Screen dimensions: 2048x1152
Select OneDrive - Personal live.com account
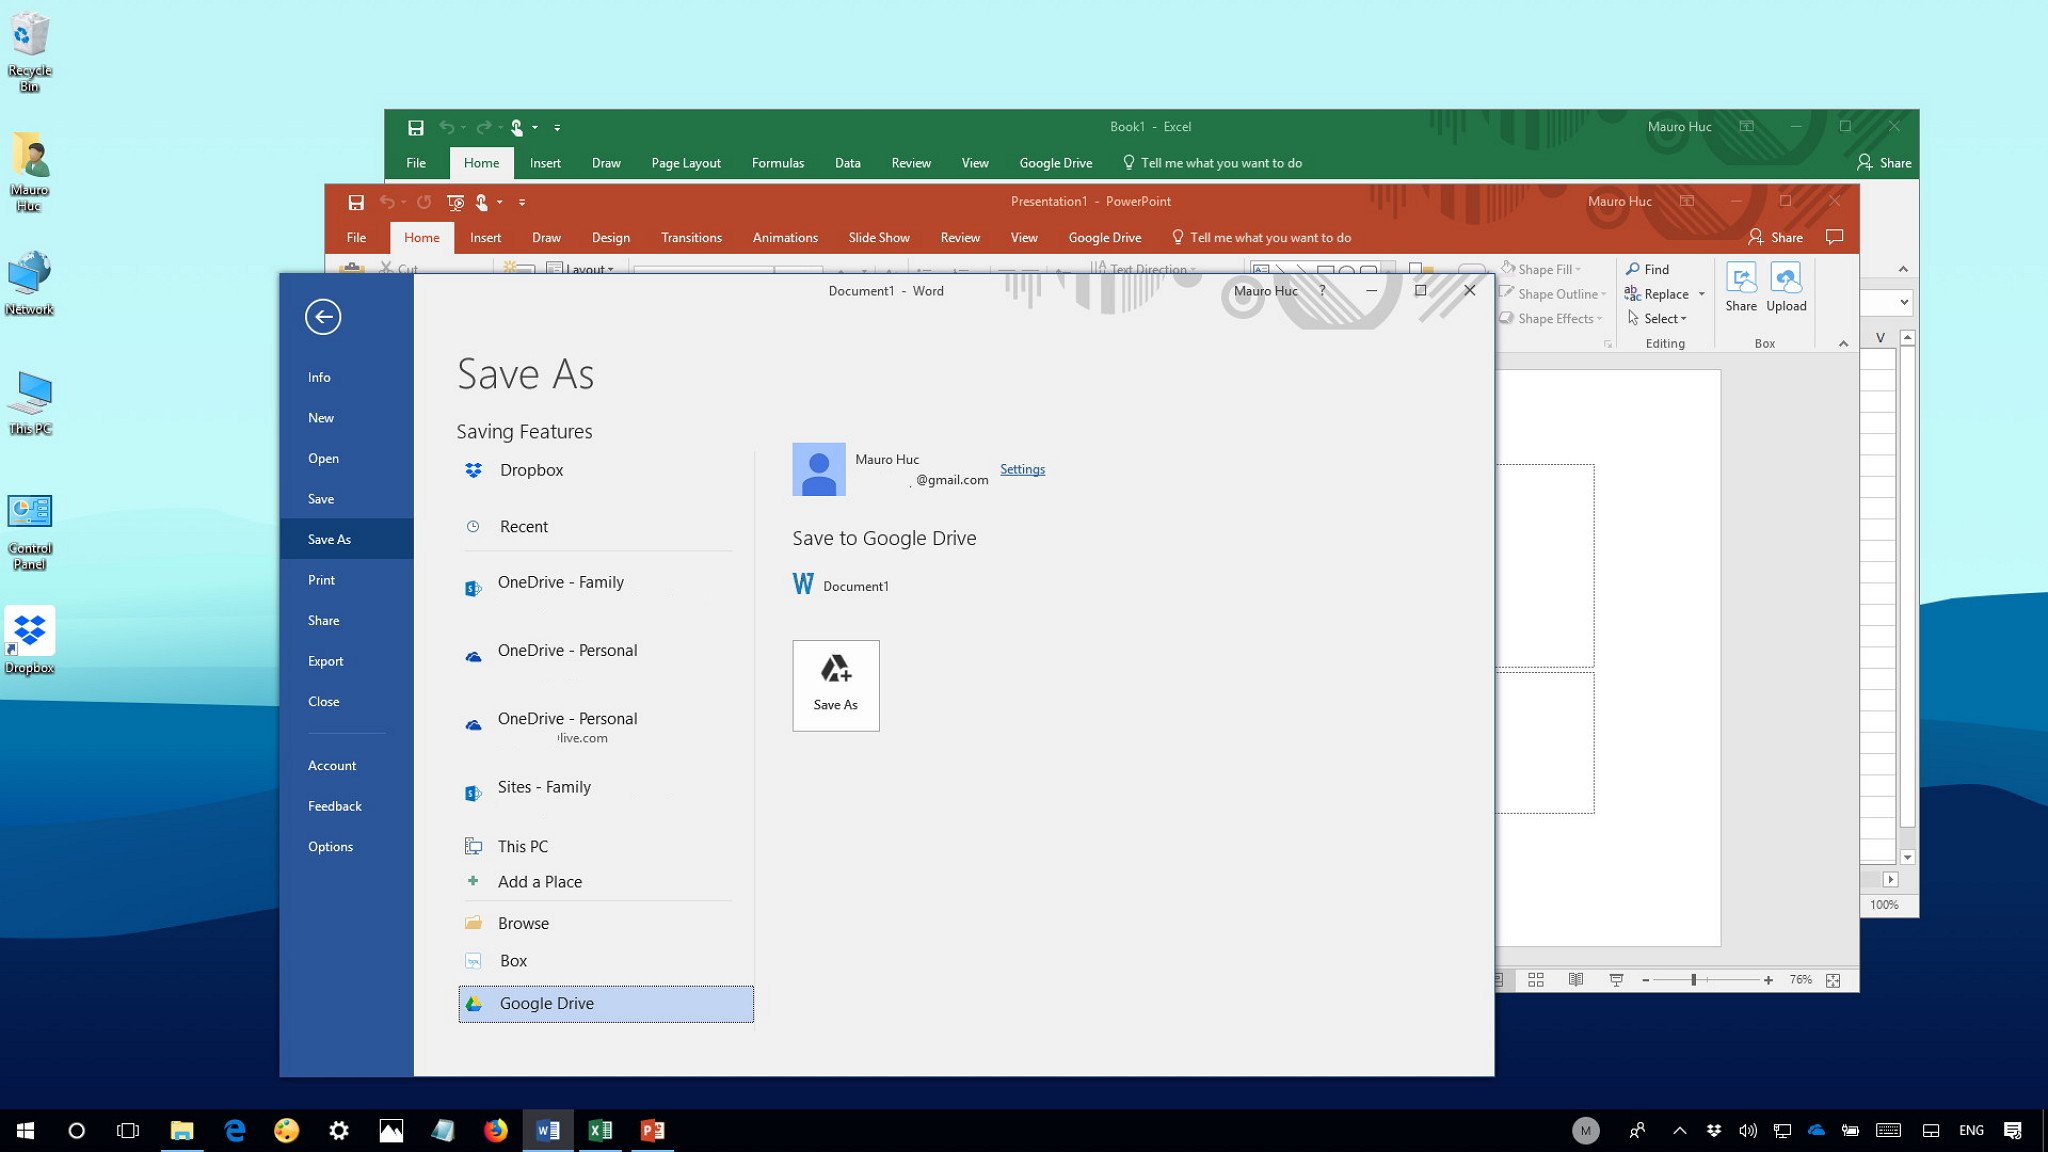[x=606, y=726]
